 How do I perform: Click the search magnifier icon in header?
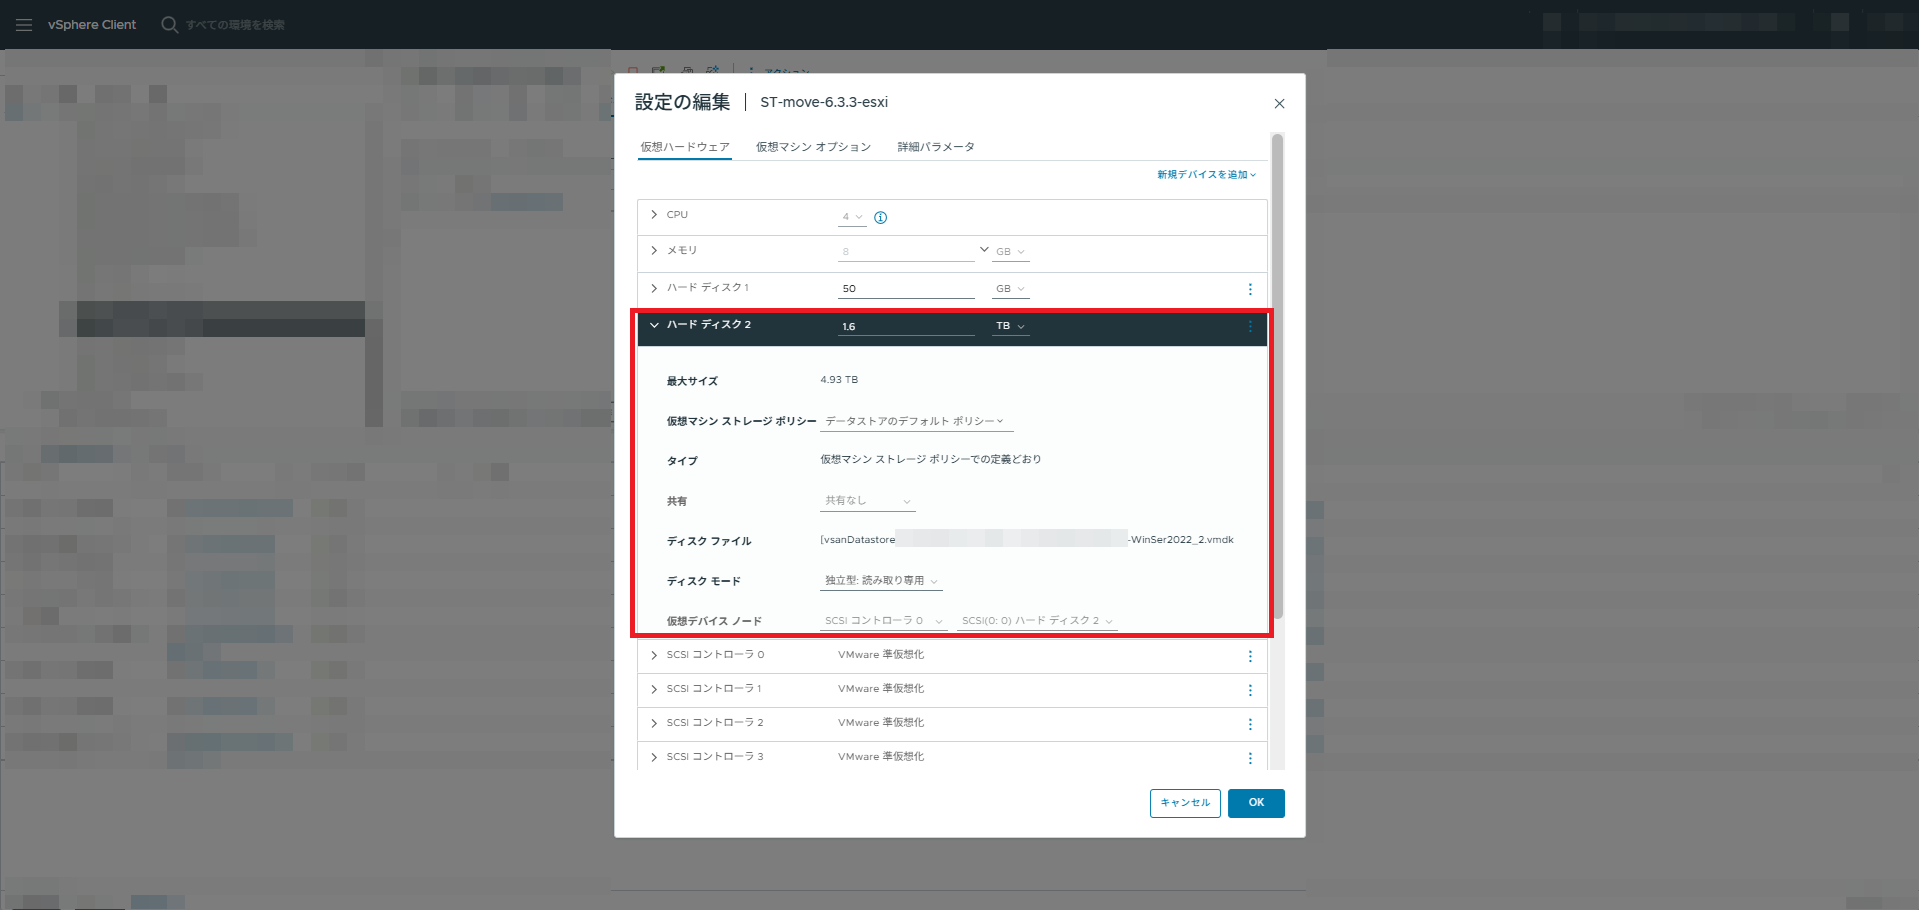pos(169,24)
